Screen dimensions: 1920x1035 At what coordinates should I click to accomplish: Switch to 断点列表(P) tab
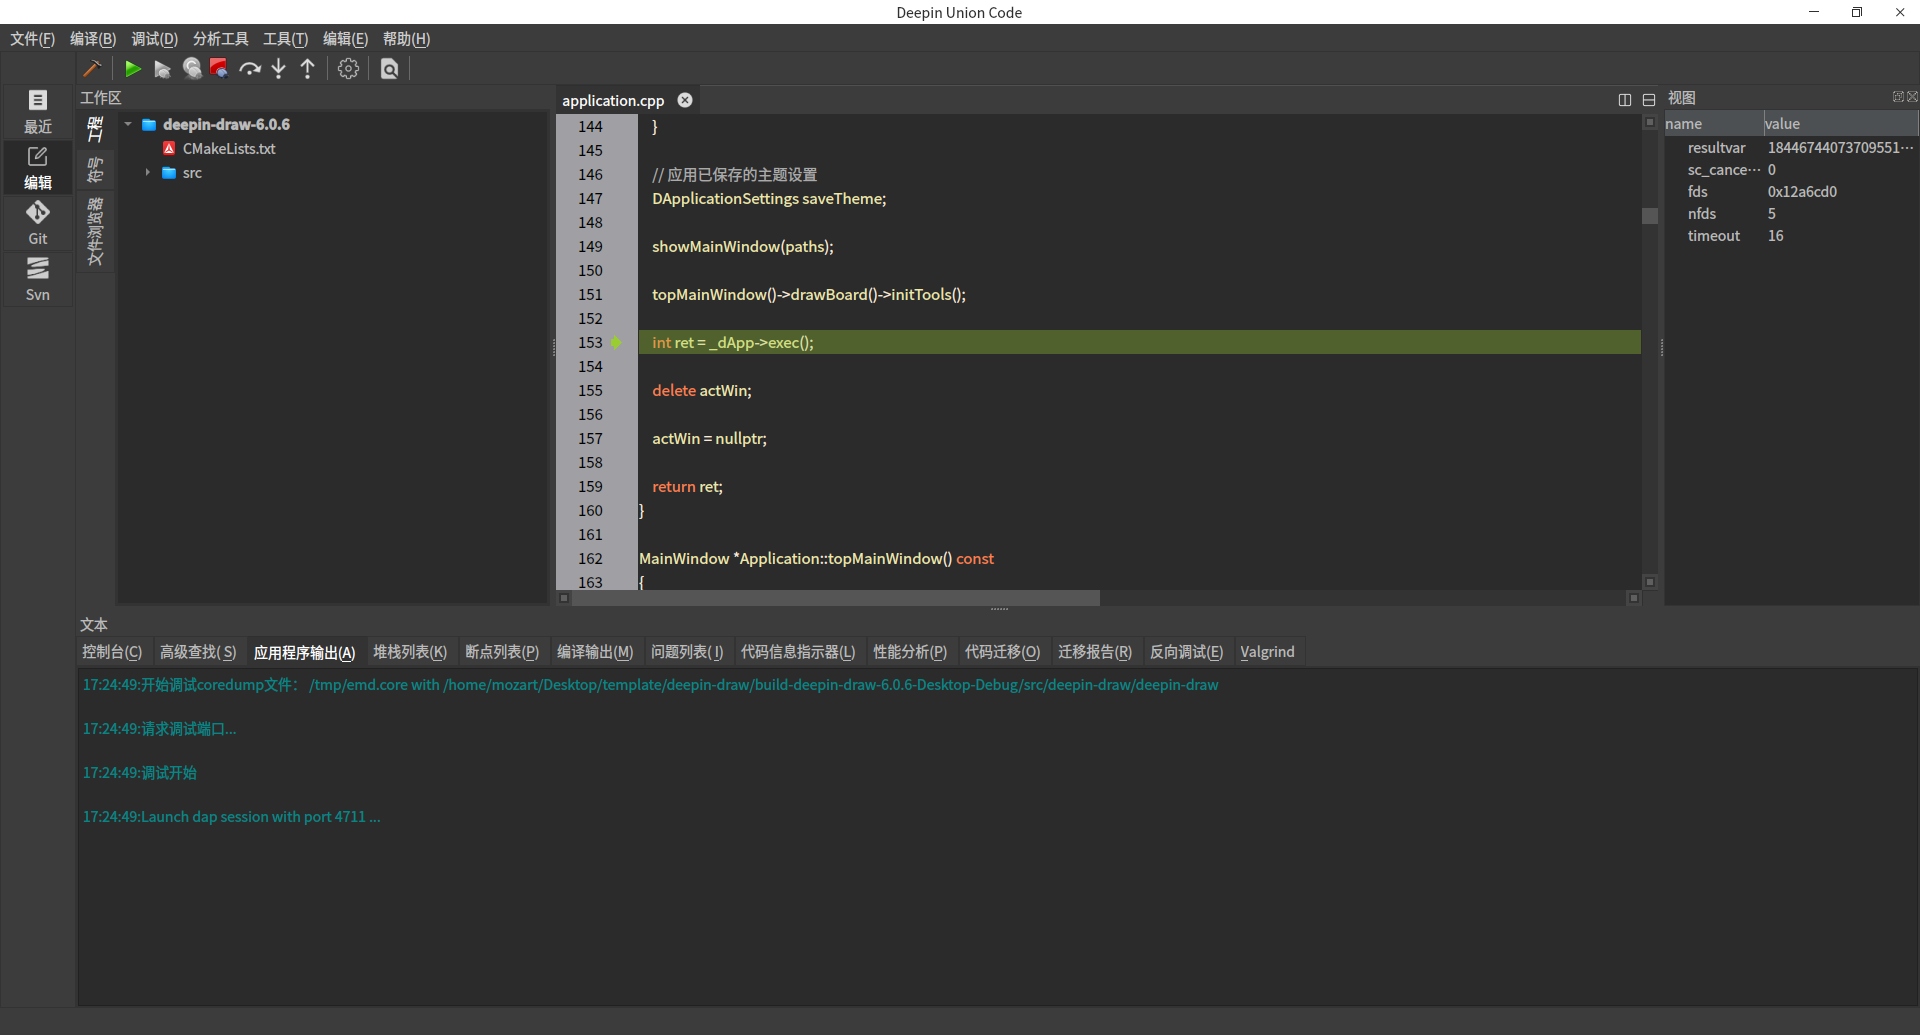502,652
